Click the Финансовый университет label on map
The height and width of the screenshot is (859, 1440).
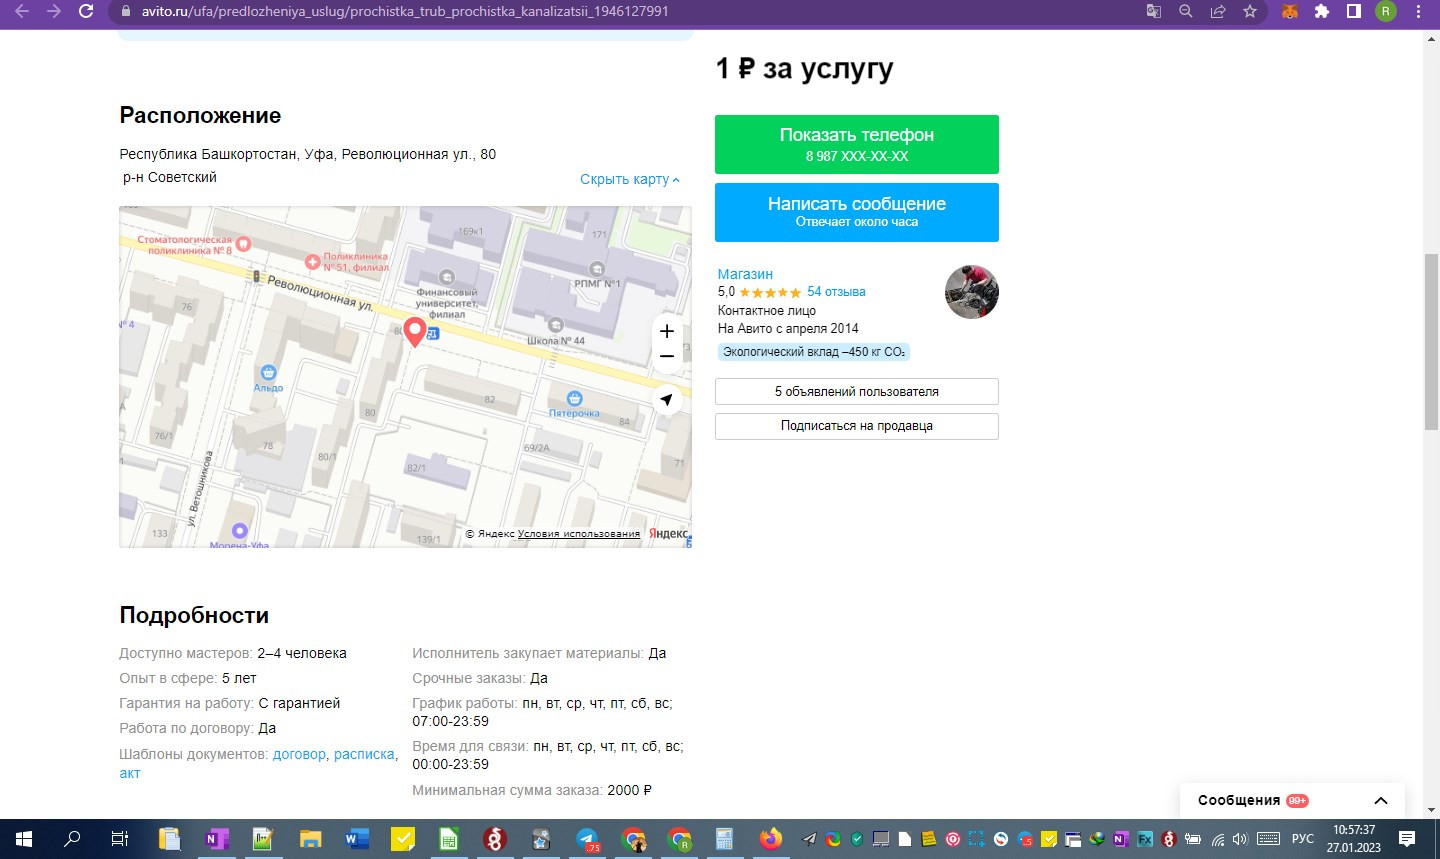pos(447,303)
